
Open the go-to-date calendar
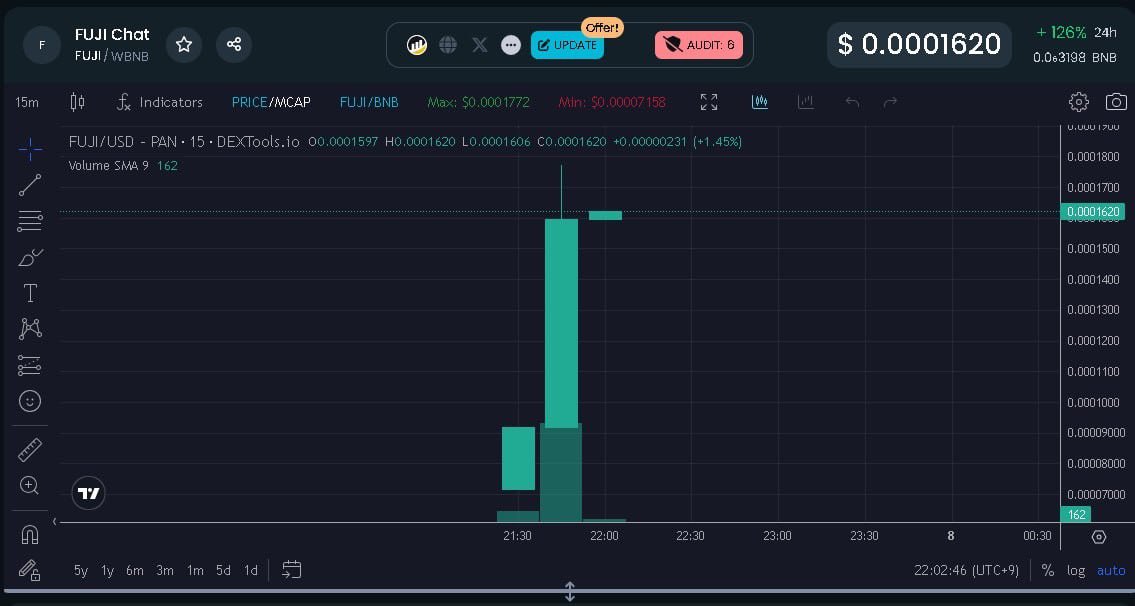coord(292,570)
